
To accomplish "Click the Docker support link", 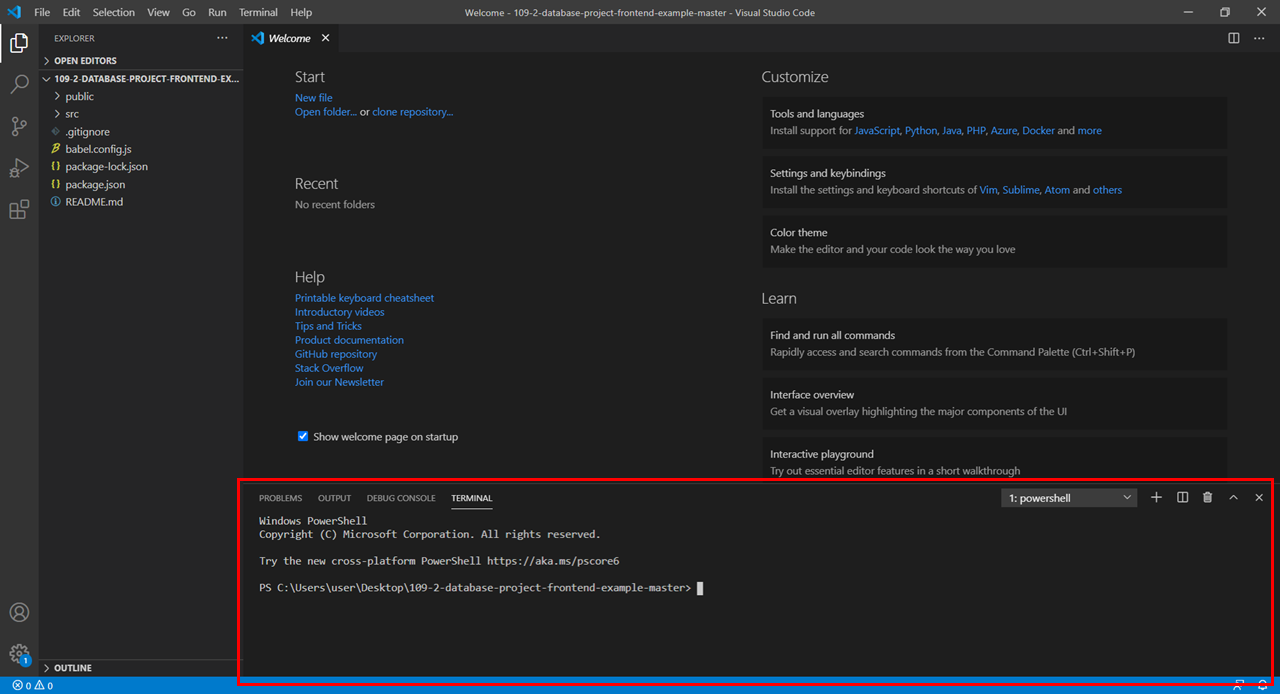I will pyautogui.click(x=1038, y=131).
